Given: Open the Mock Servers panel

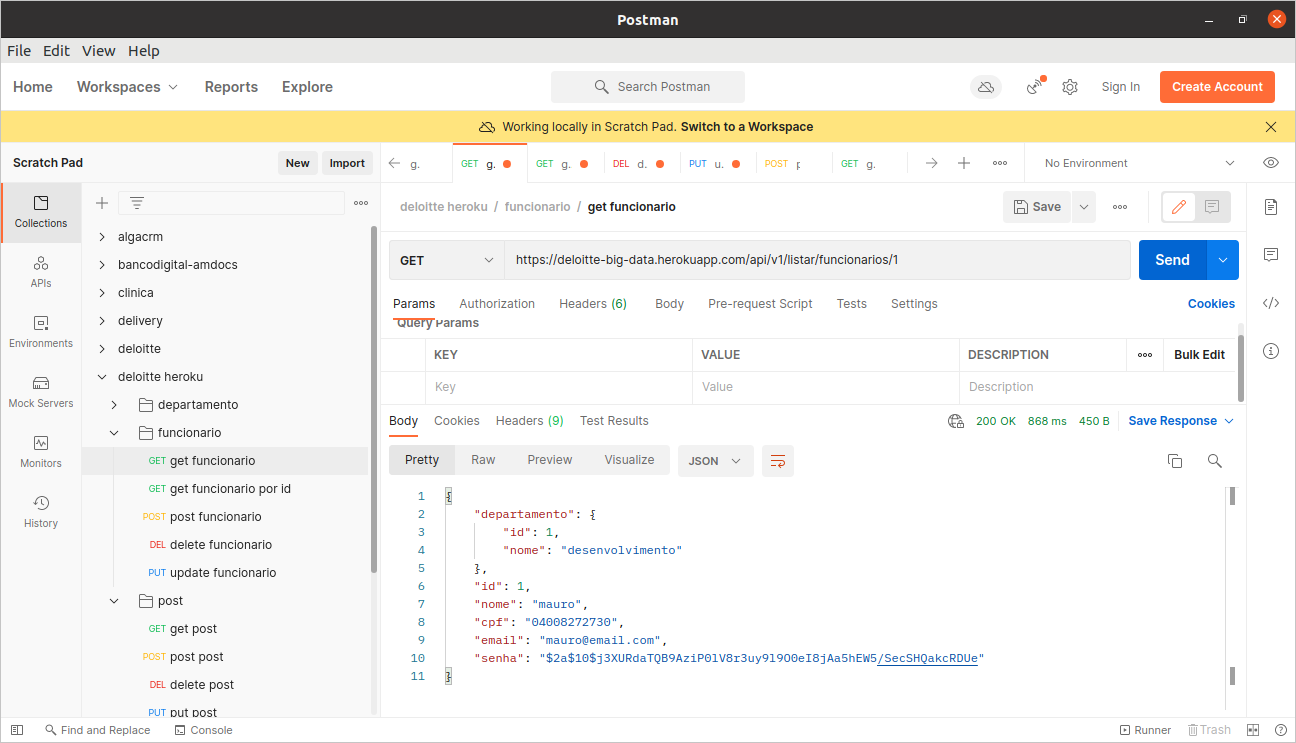Looking at the screenshot, I should pyautogui.click(x=41, y=392).
